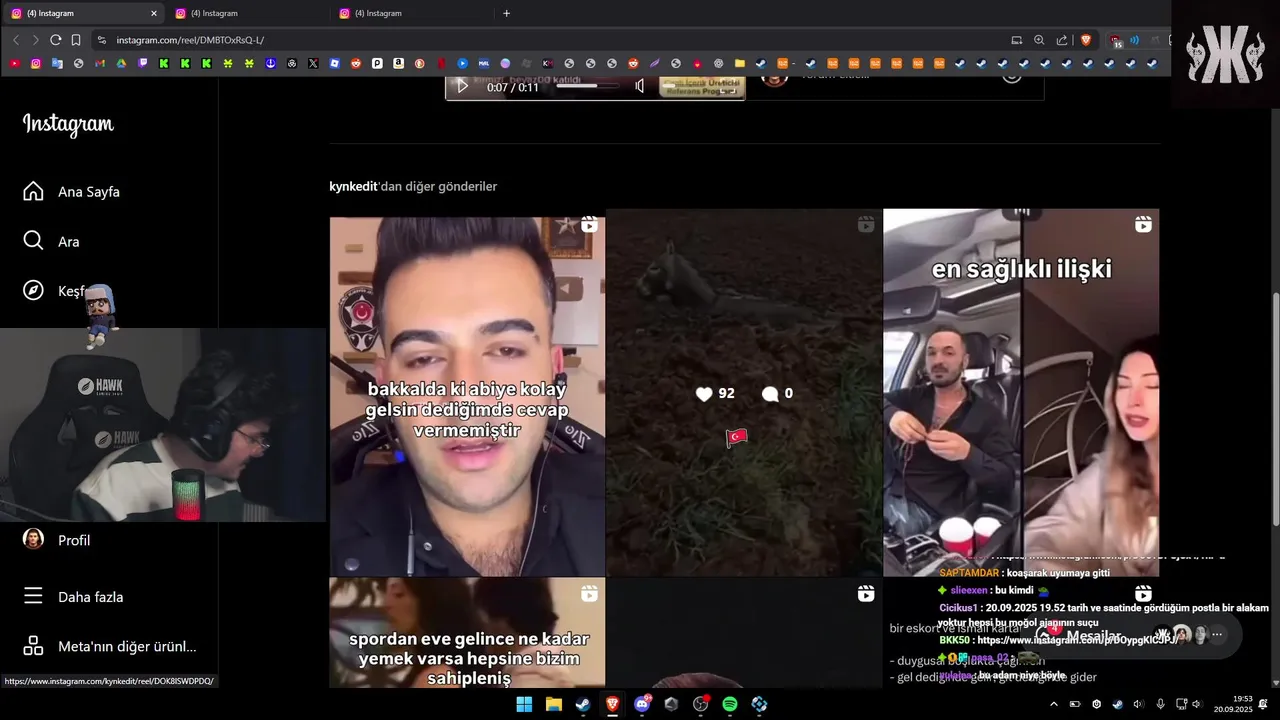Open Ana Sayfa in Instagram sidebar
The height and width of the screenshot is (720, 1280).
click(x=71, y=191)
